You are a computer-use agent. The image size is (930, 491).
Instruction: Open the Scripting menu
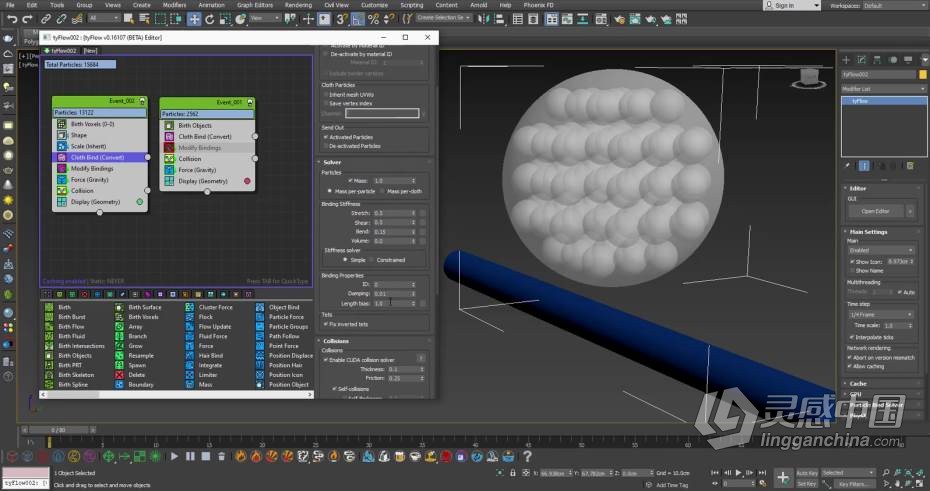click(x=412, y=5)
